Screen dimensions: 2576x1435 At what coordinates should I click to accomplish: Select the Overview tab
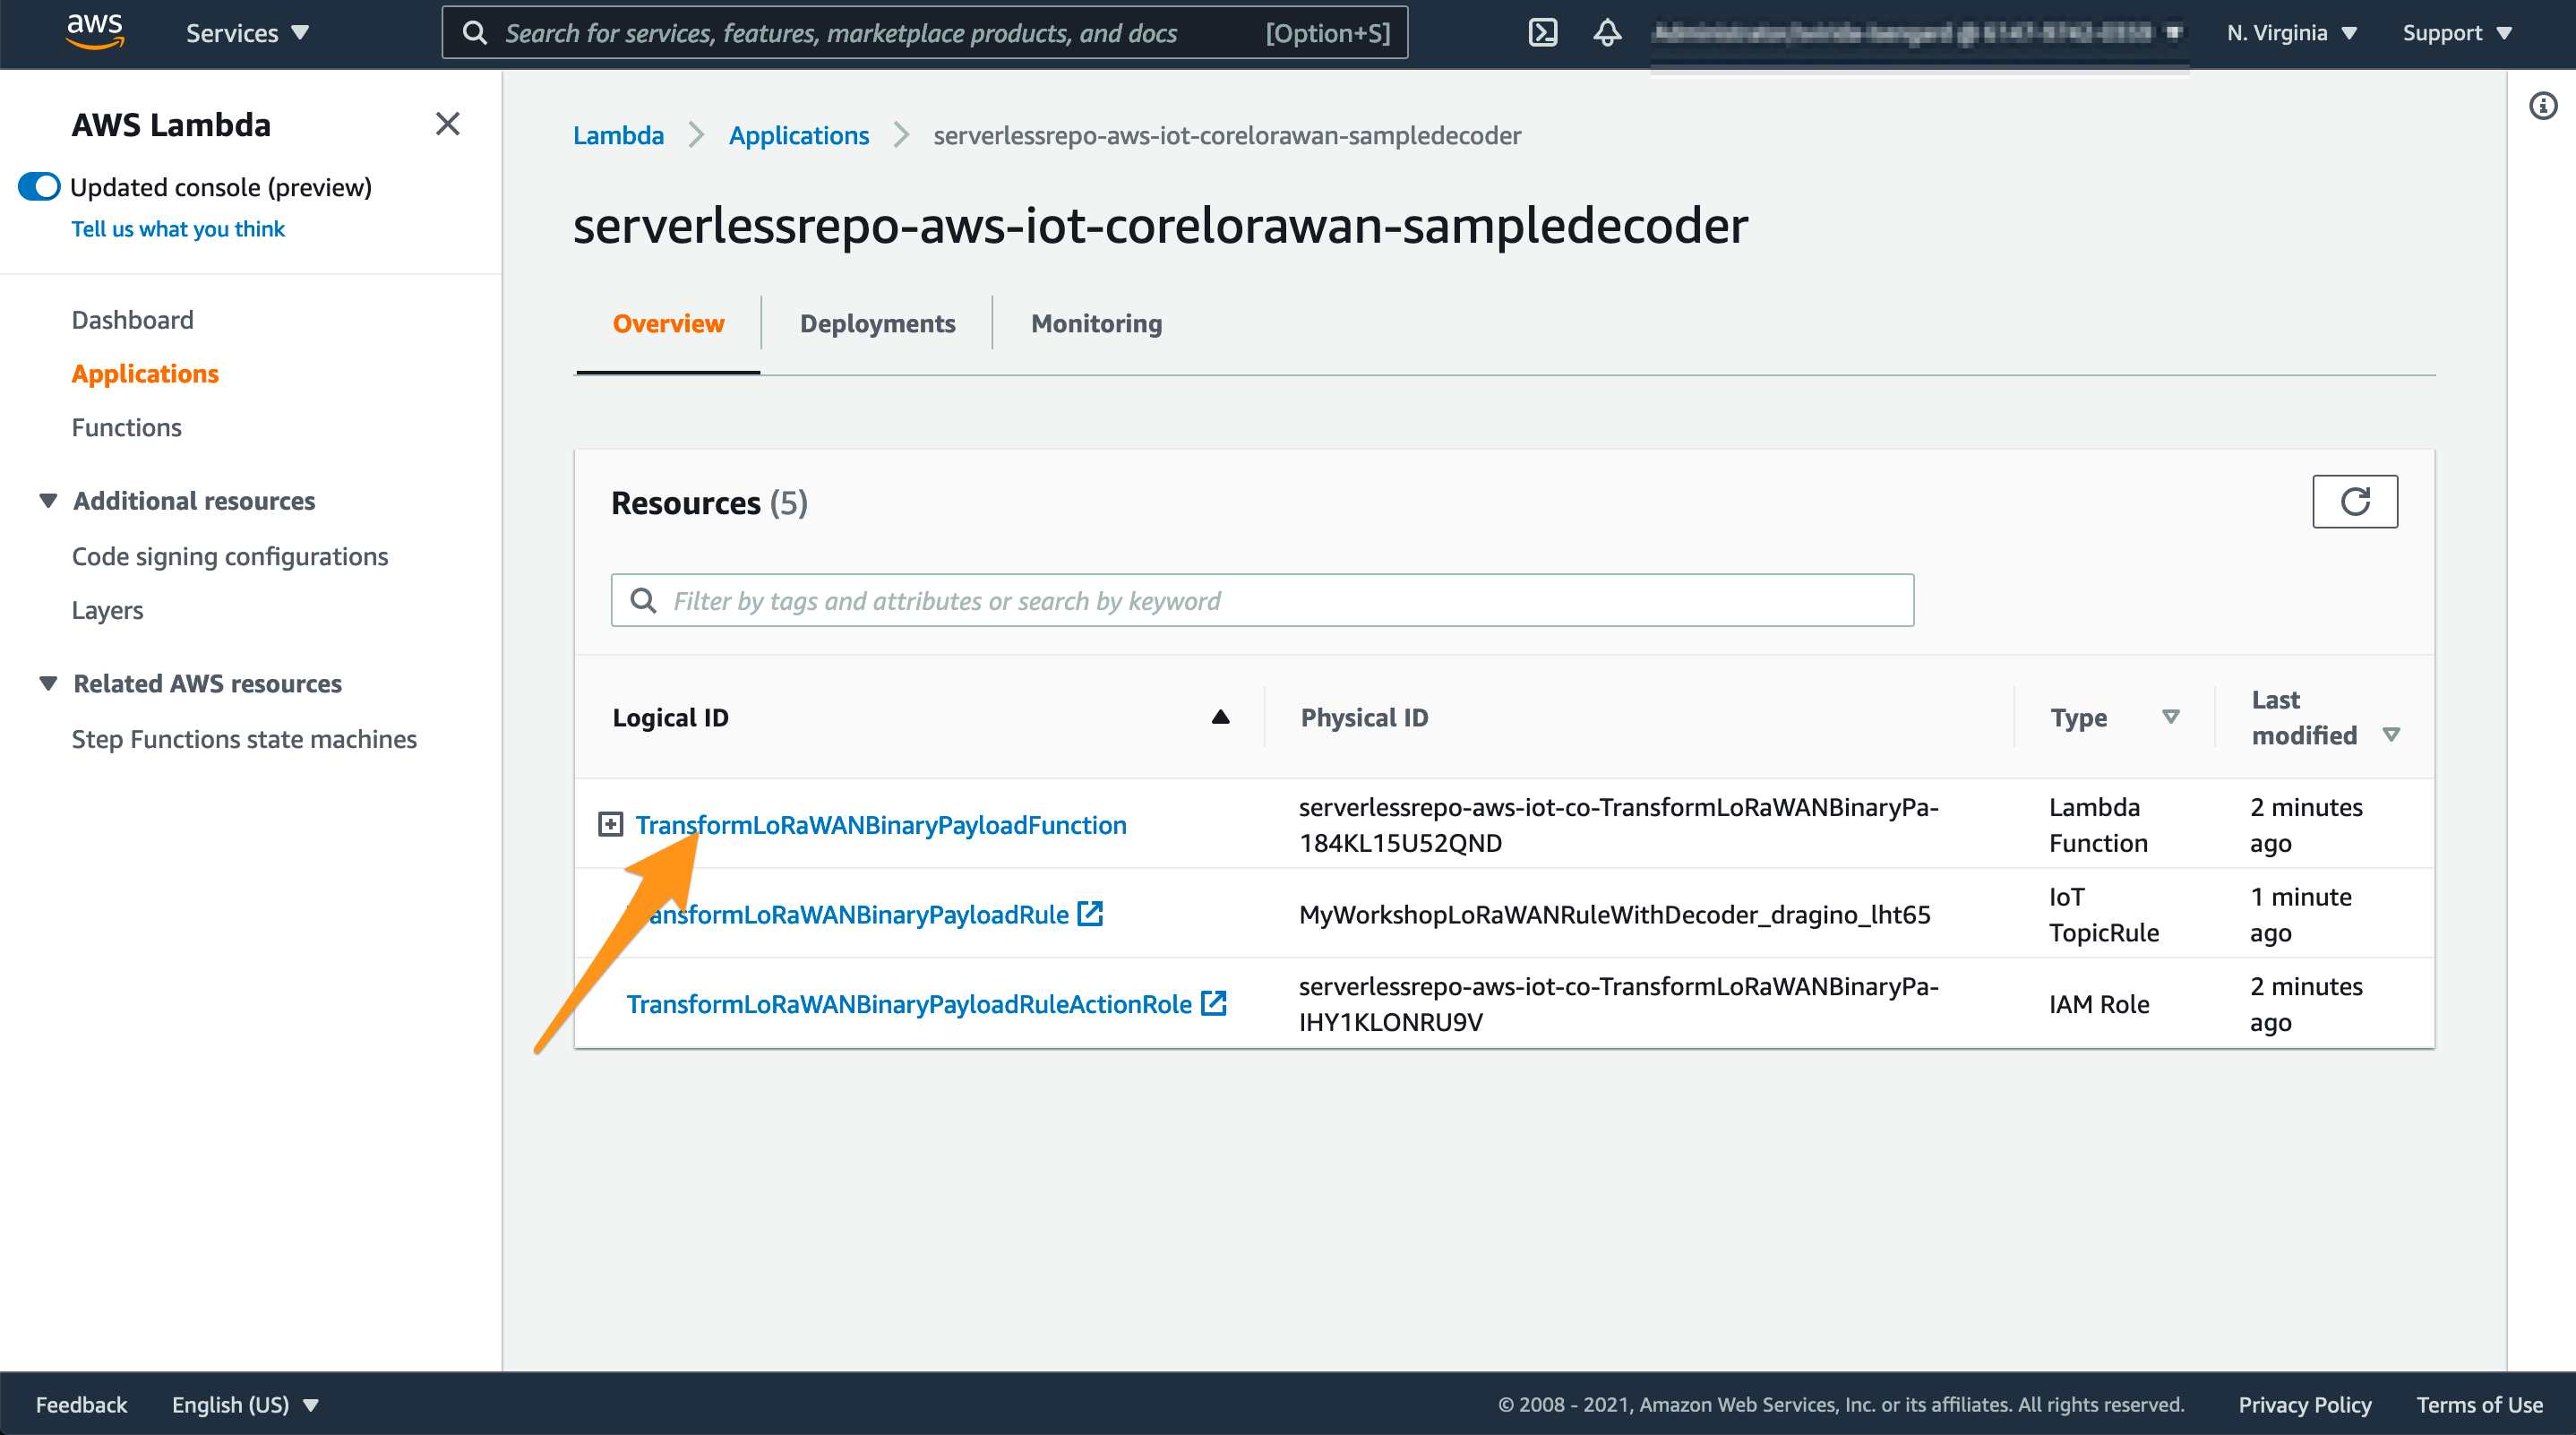click(668, 324)
